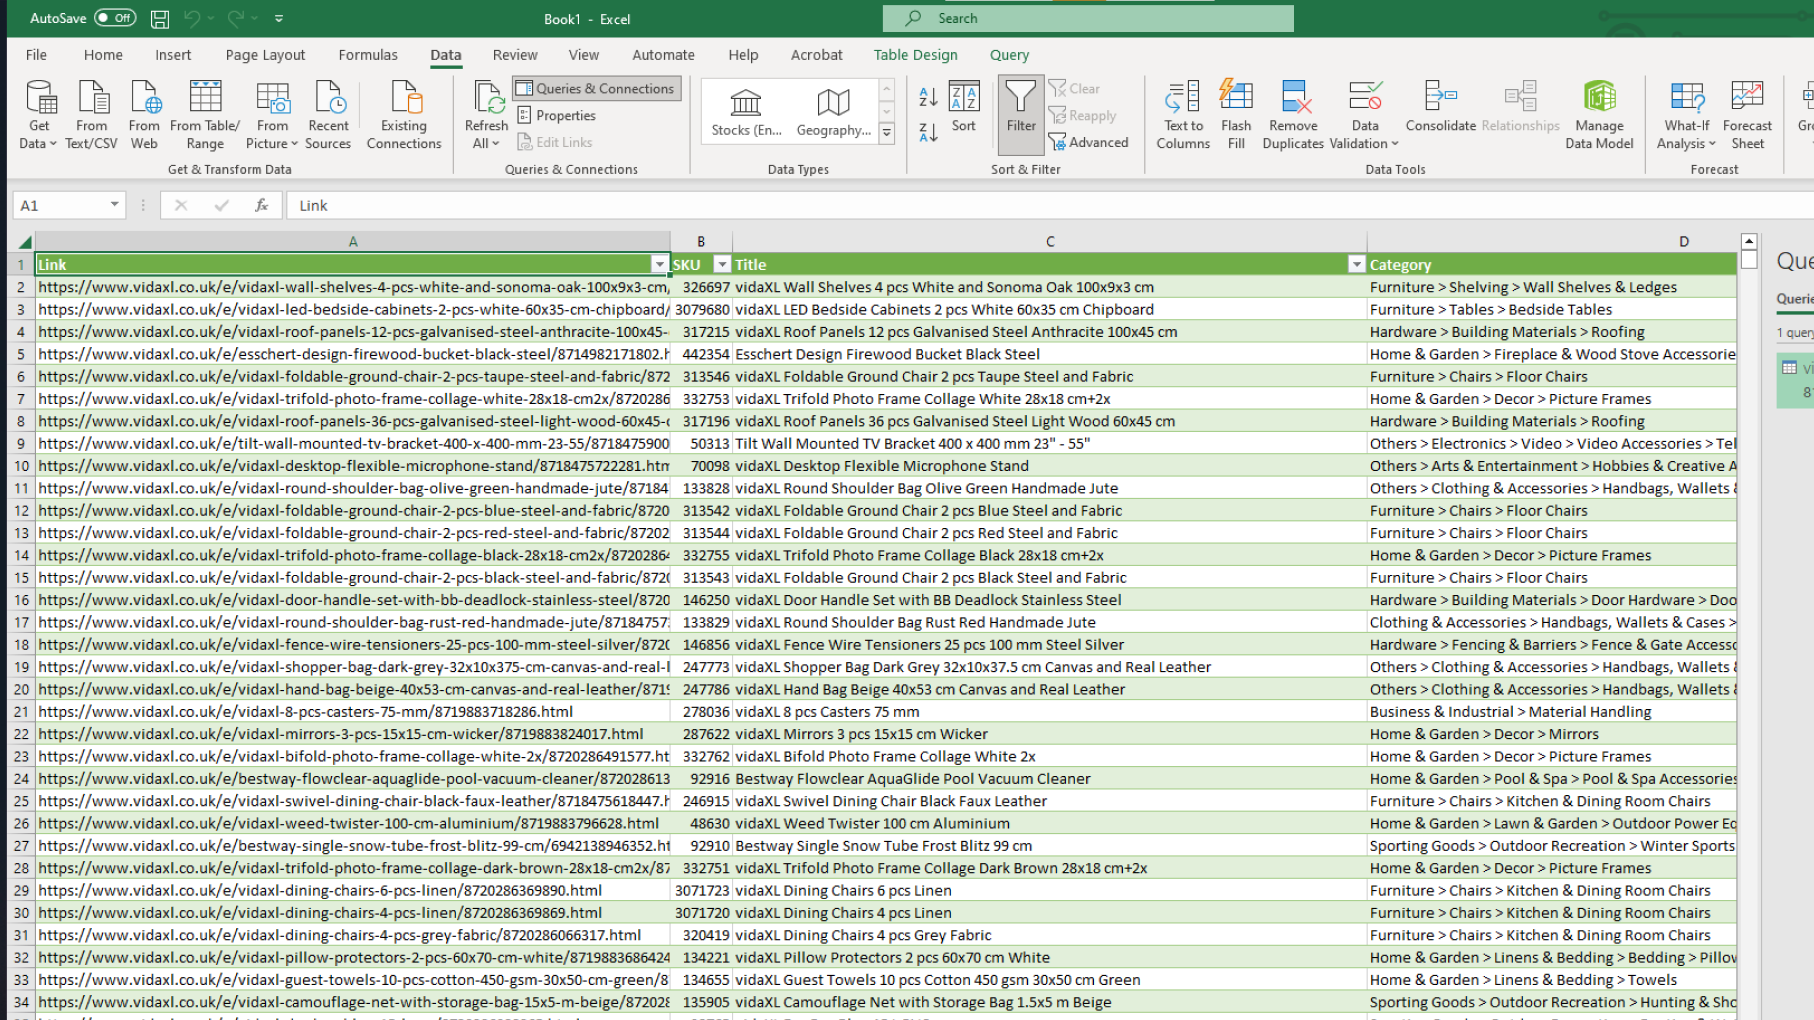Click the Insert Function fx icon
The image size is (1814, 1020).
click(x=261, y=205)
